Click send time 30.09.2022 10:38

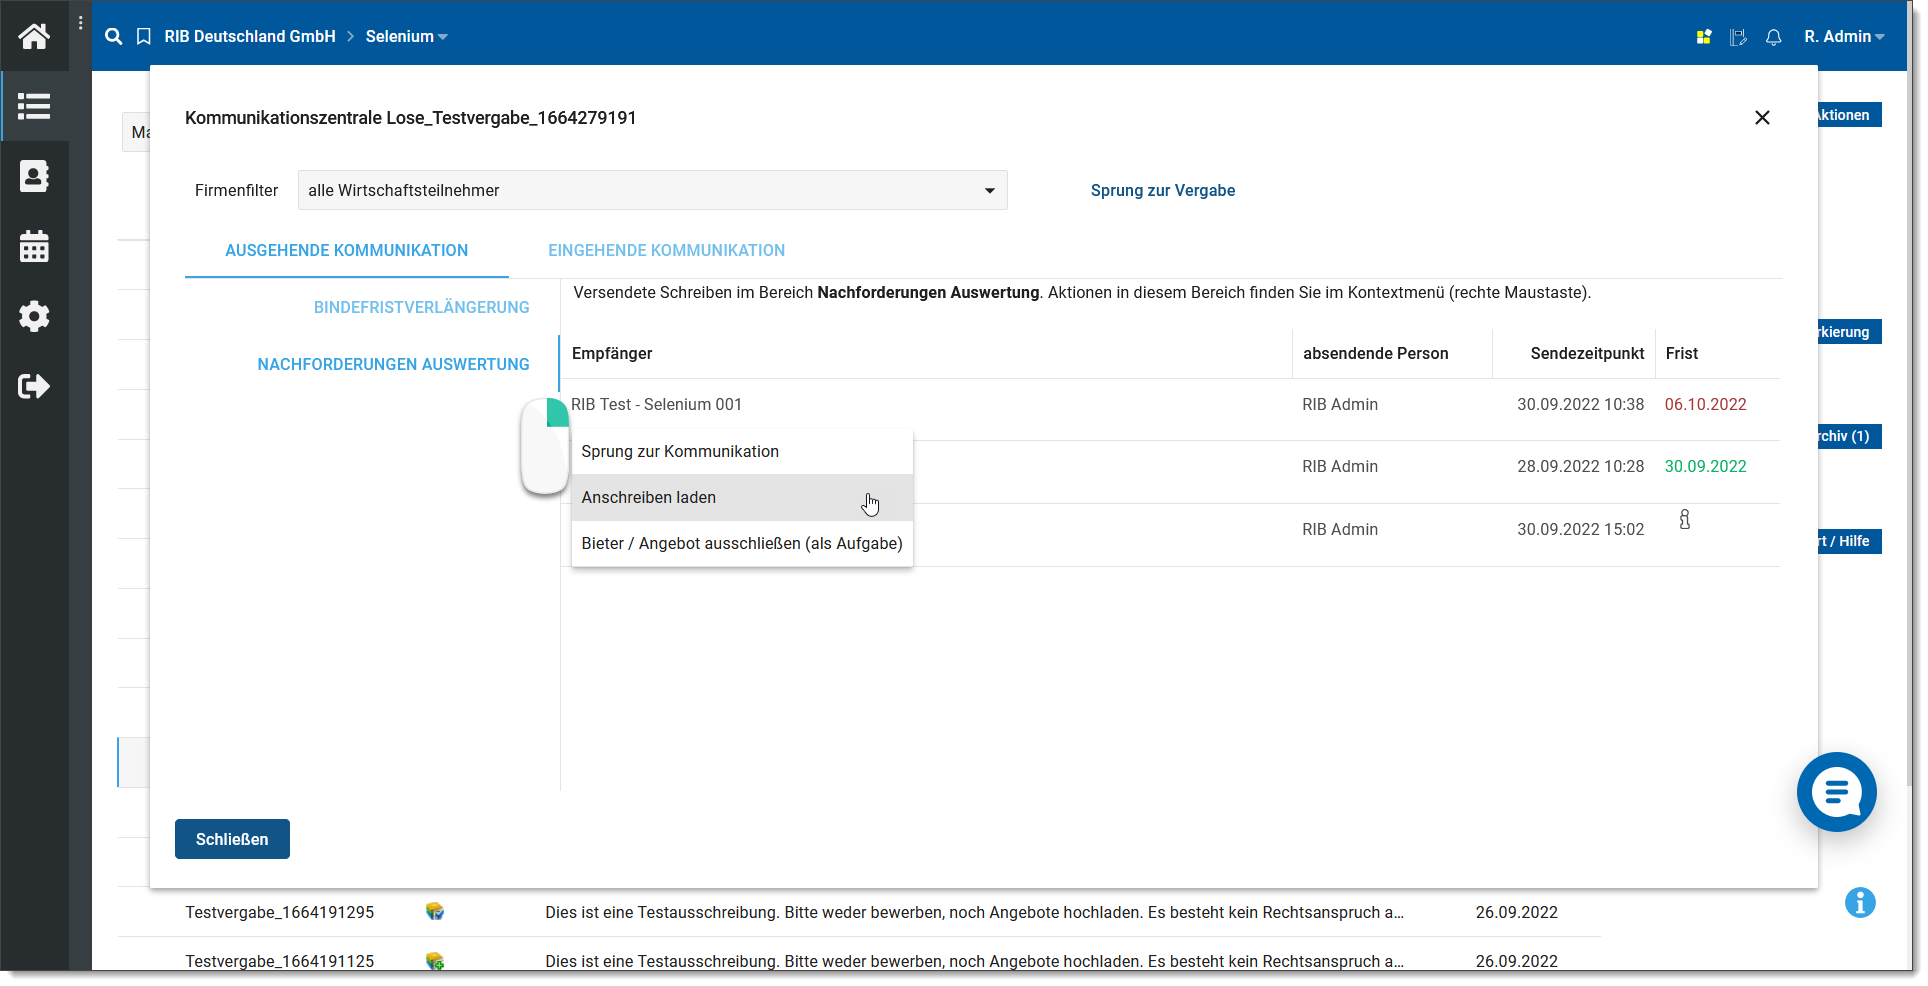[1580, 405]
